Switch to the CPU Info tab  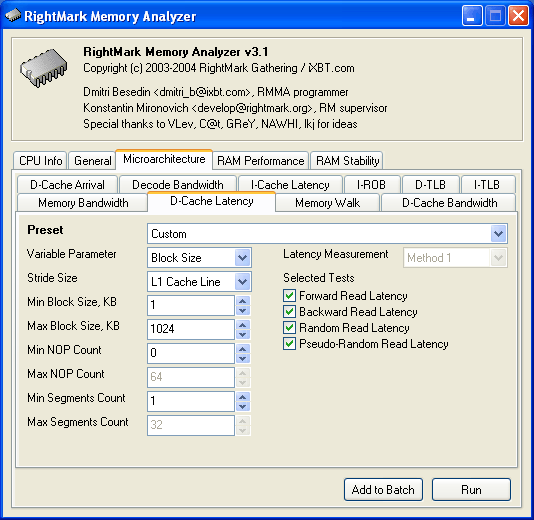coord(41,160)
